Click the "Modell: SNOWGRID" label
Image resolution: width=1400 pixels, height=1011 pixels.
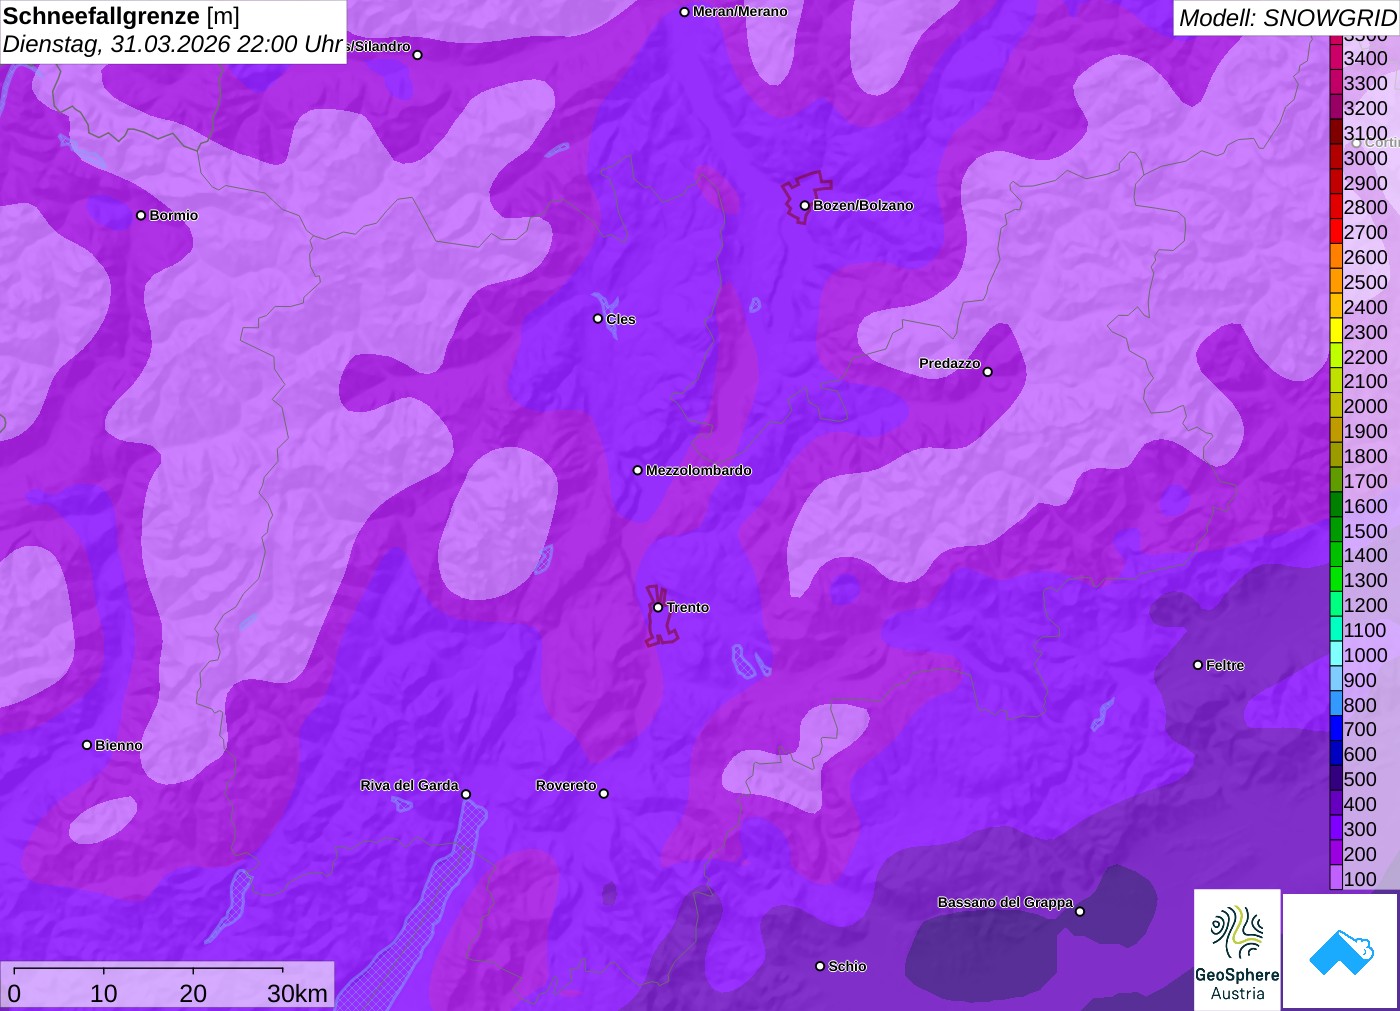(1287, 18)
